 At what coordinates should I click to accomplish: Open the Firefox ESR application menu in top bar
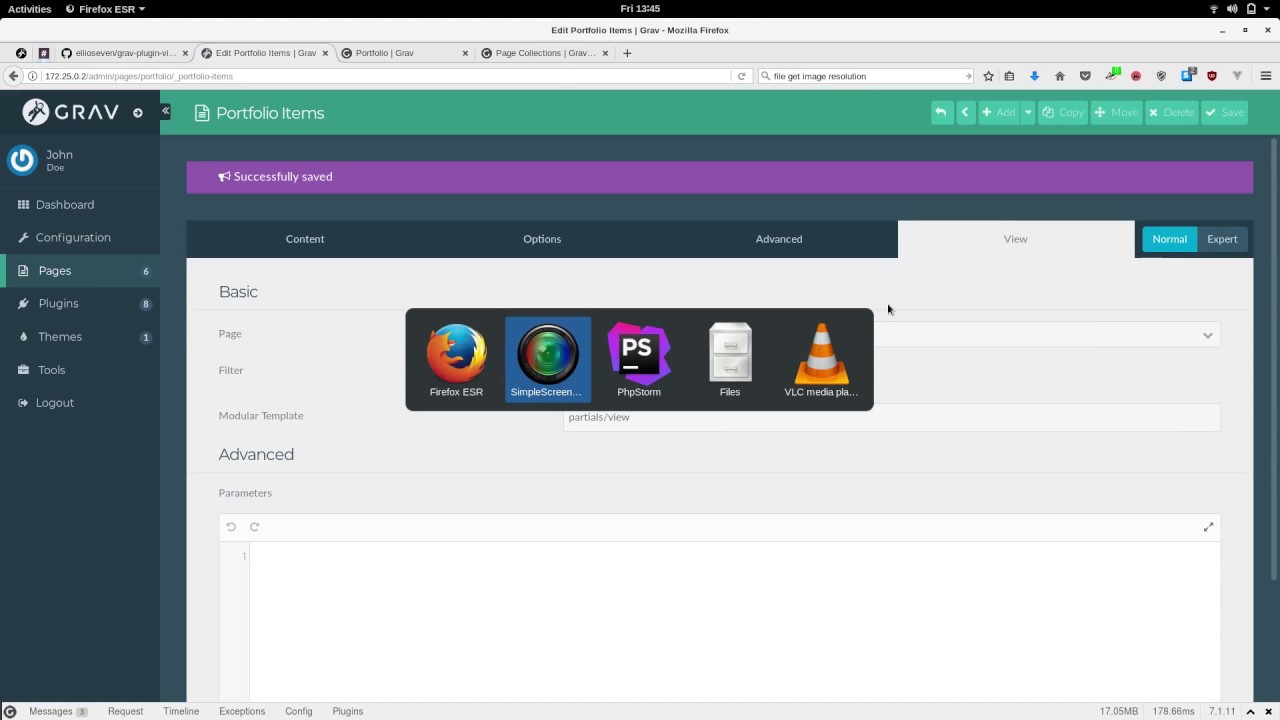coord(105,9)
